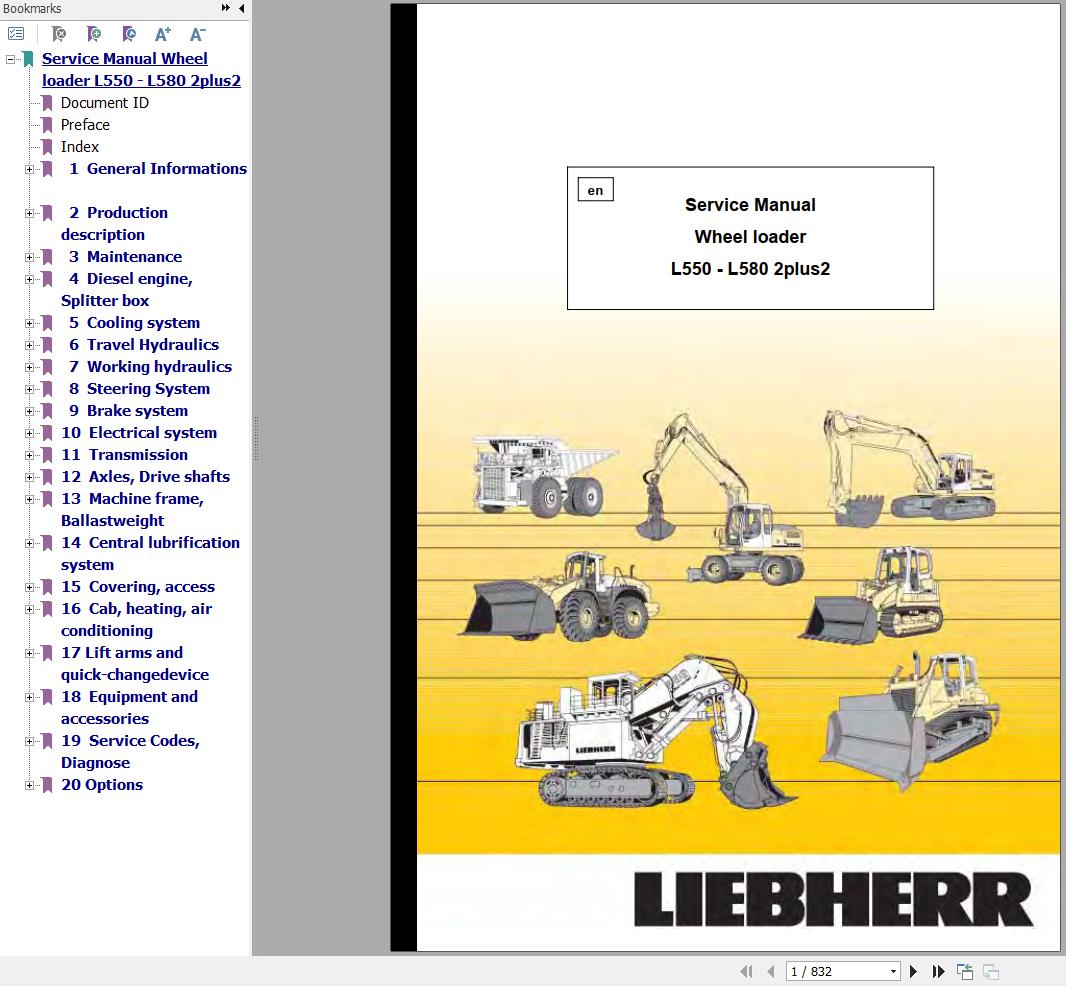This screenshot has height=986, width=1066.
Task: Increase bookmark text size (A+)
Action: 162,34
